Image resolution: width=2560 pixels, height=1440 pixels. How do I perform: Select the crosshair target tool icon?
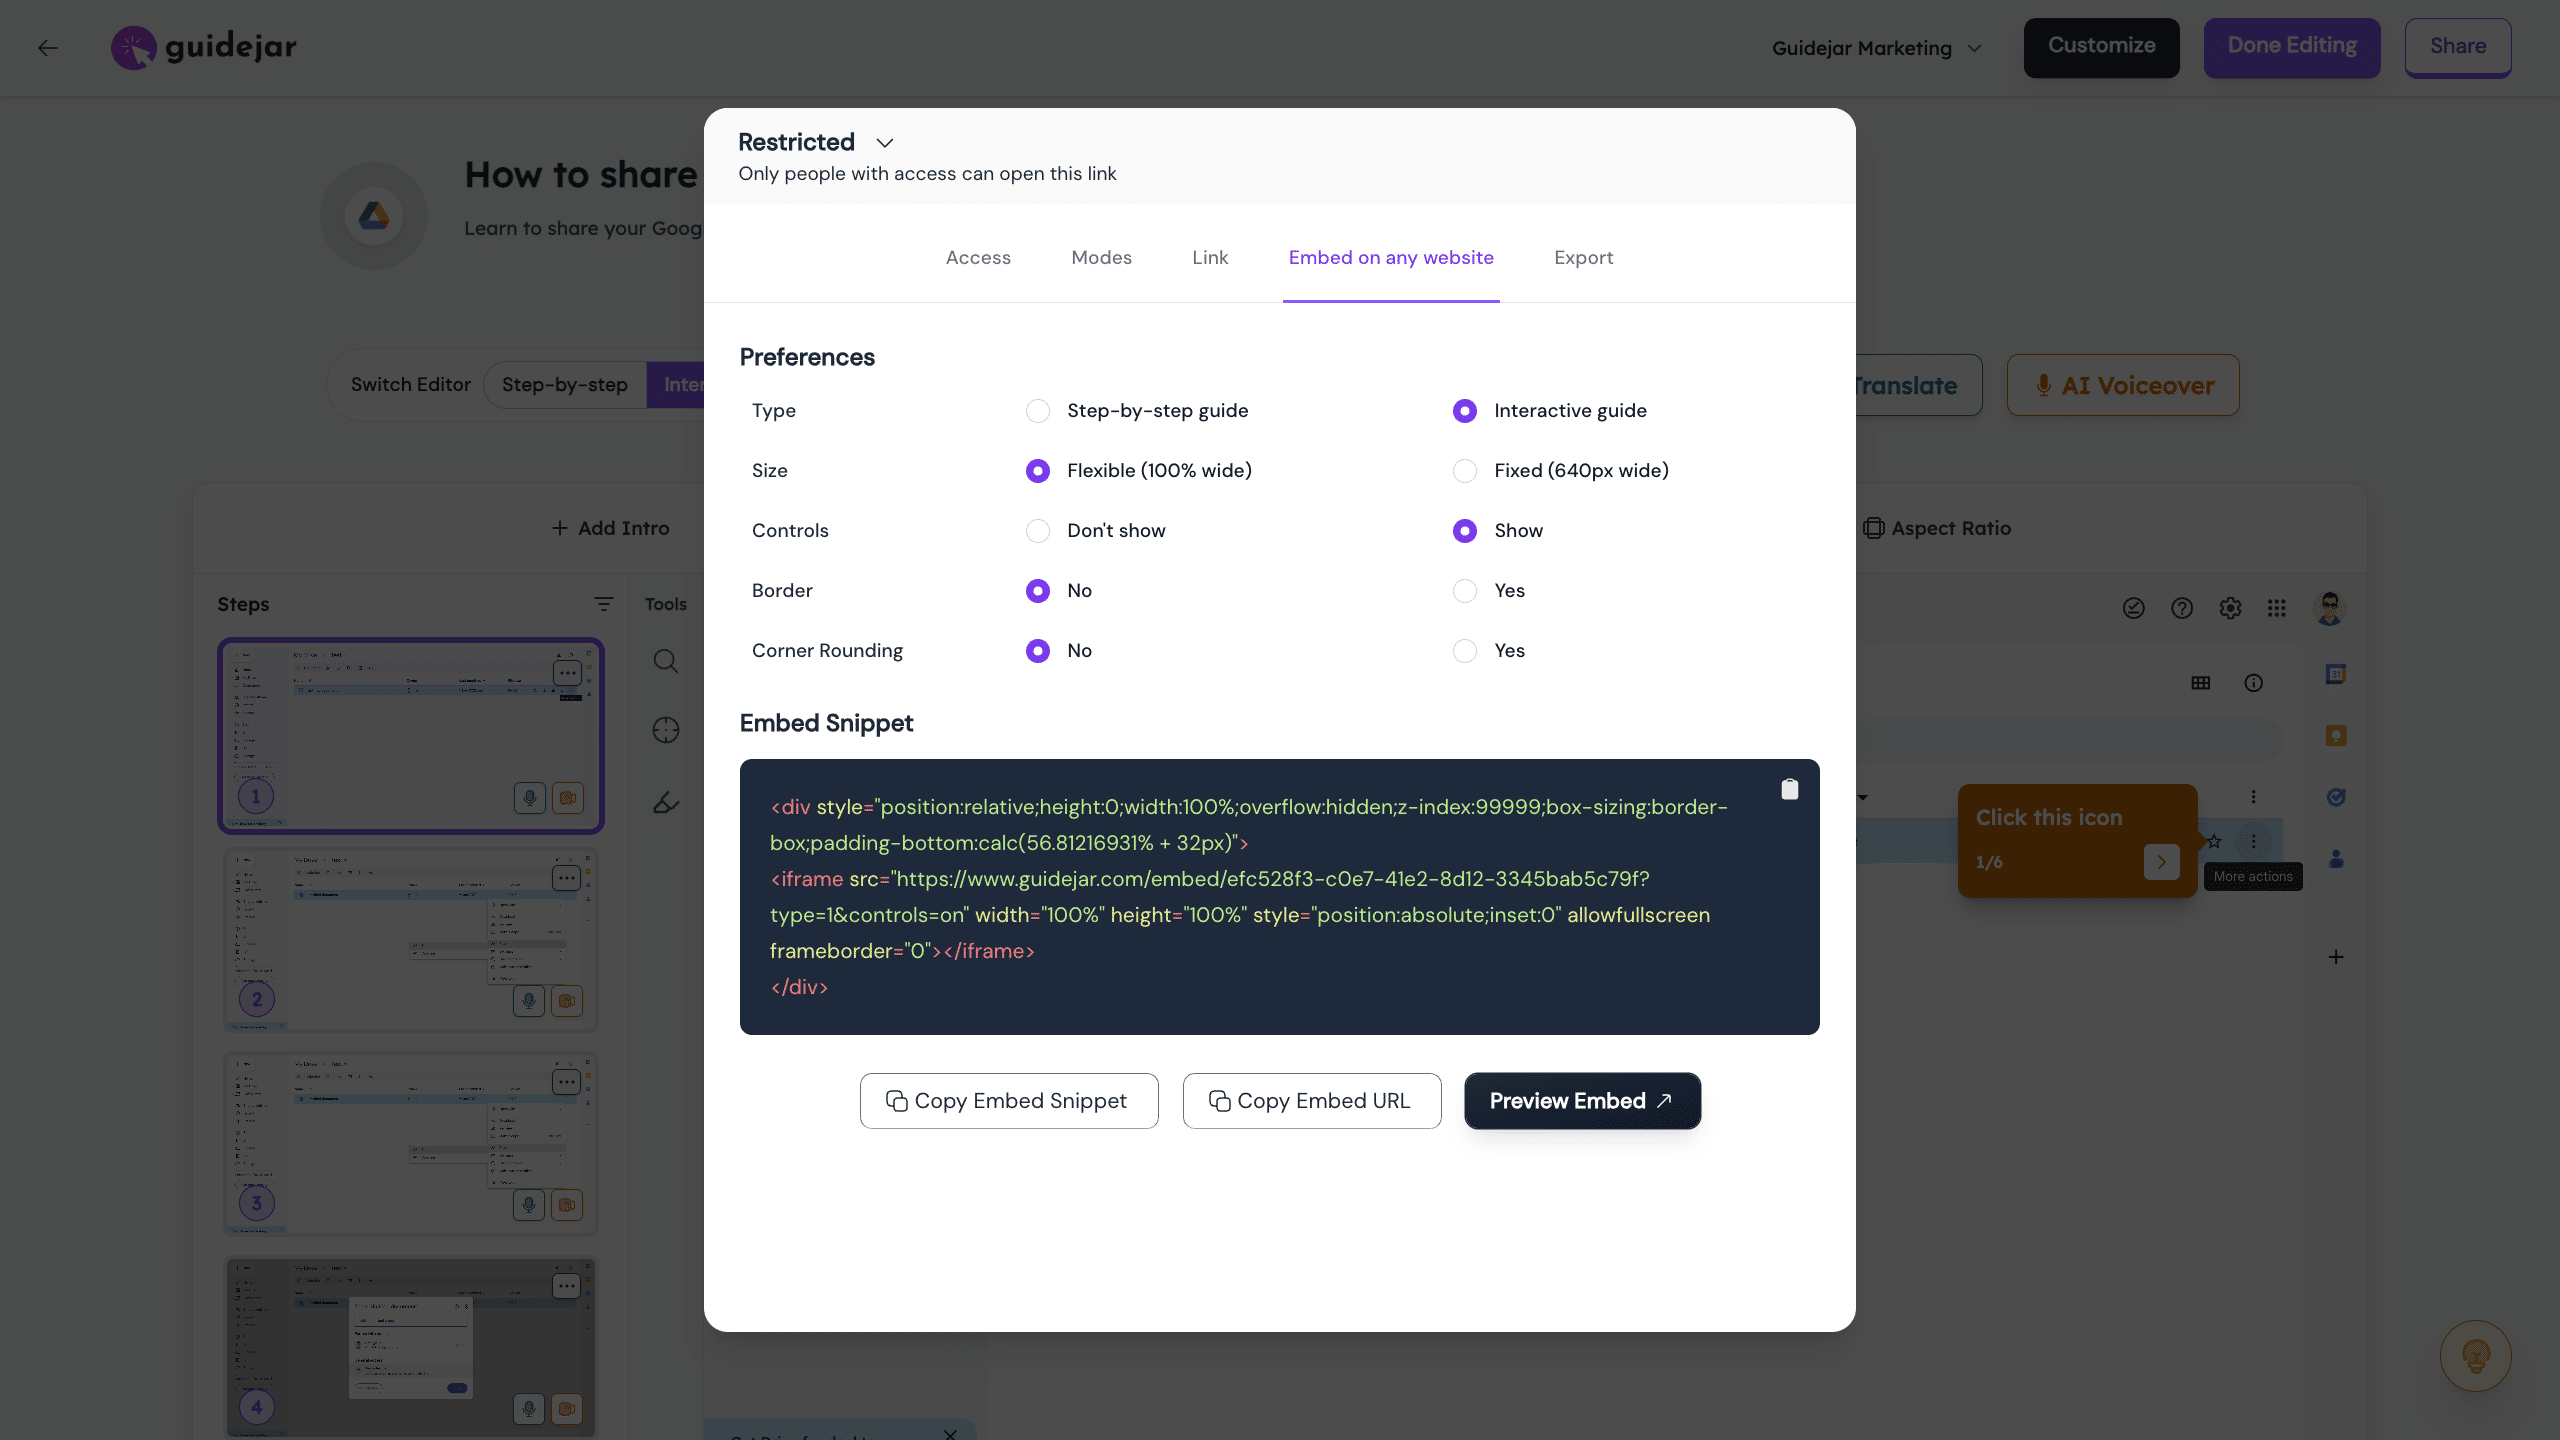click(666, 731)
